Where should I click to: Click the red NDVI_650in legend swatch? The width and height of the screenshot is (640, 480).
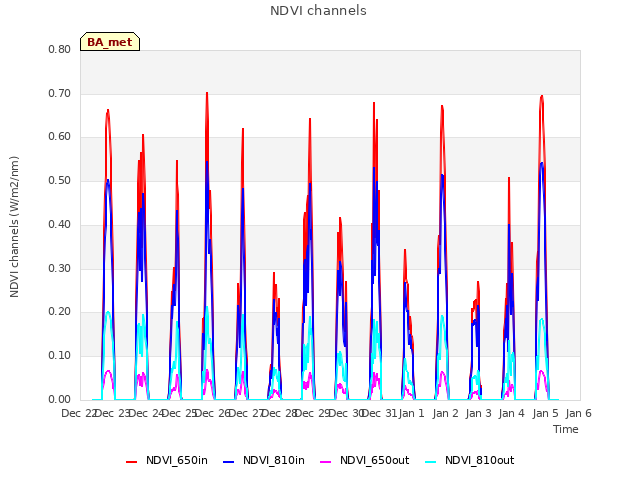(x=131, y=462)
